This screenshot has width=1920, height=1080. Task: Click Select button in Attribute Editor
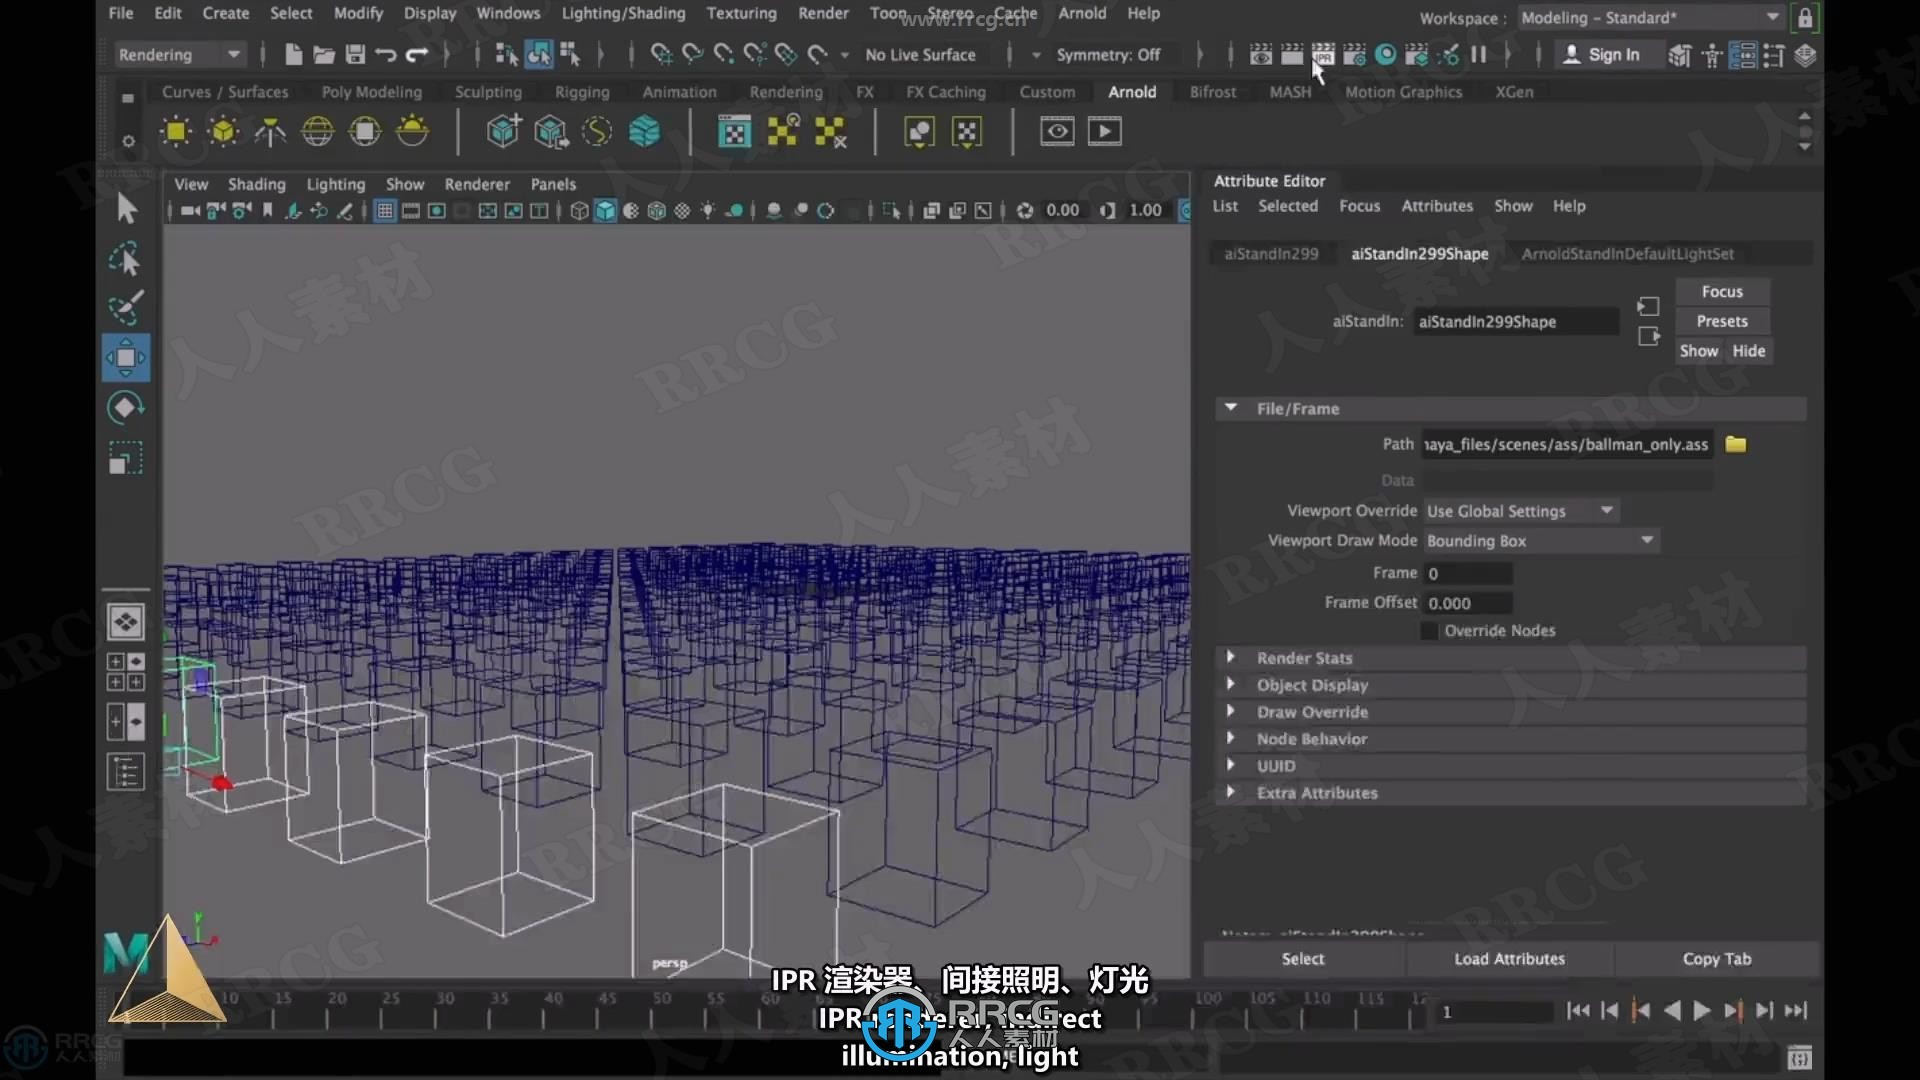[1303, 959]
